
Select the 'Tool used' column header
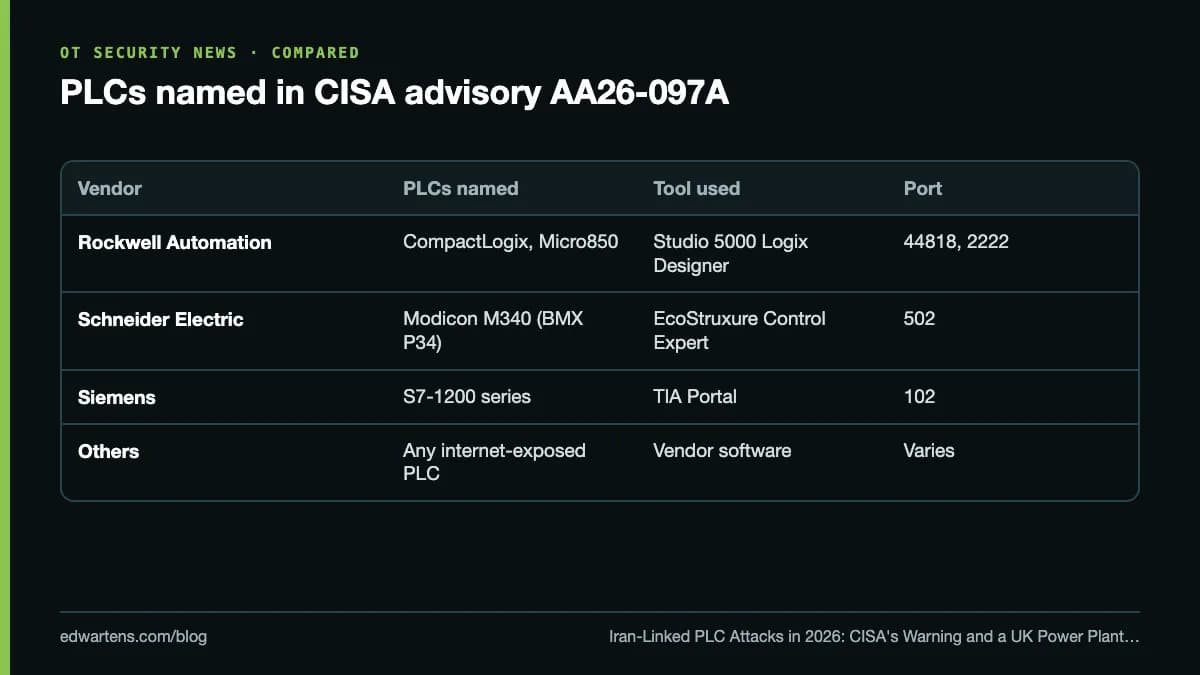[x=697, y=188]
